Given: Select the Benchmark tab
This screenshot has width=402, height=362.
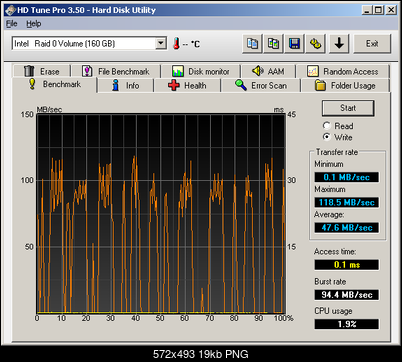Looking at the screenshot, I should (54, 84).
